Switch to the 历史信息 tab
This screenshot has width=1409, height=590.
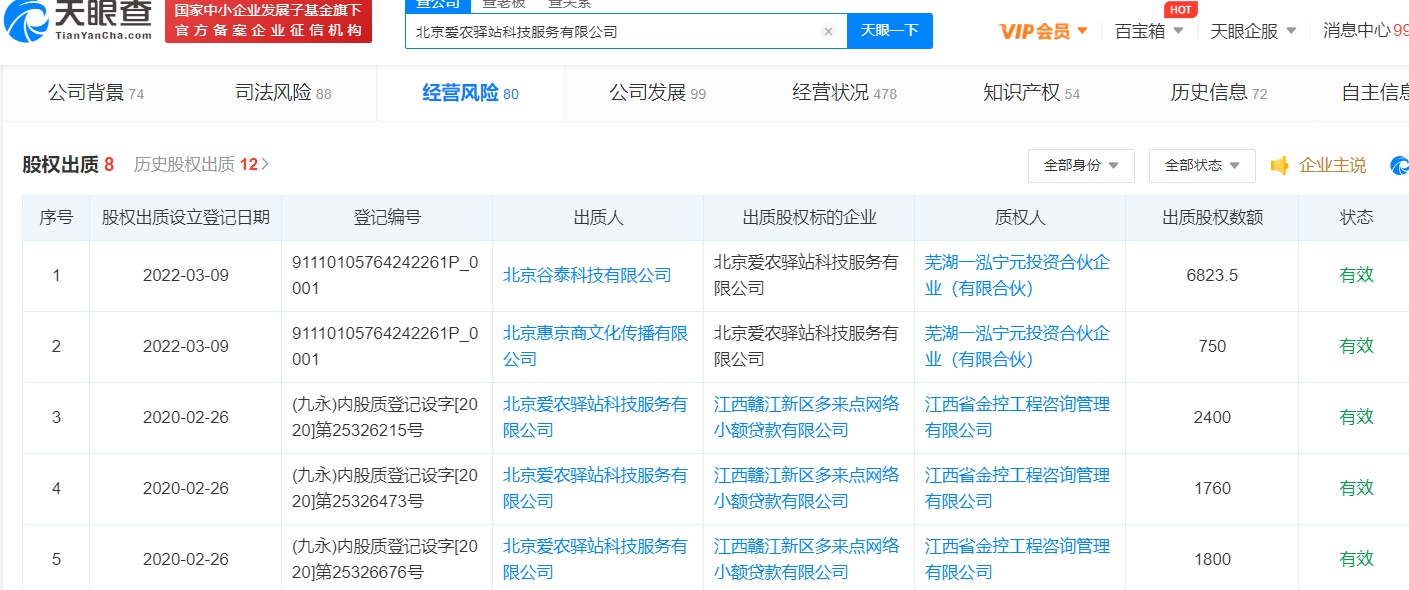click(1218, 93)
